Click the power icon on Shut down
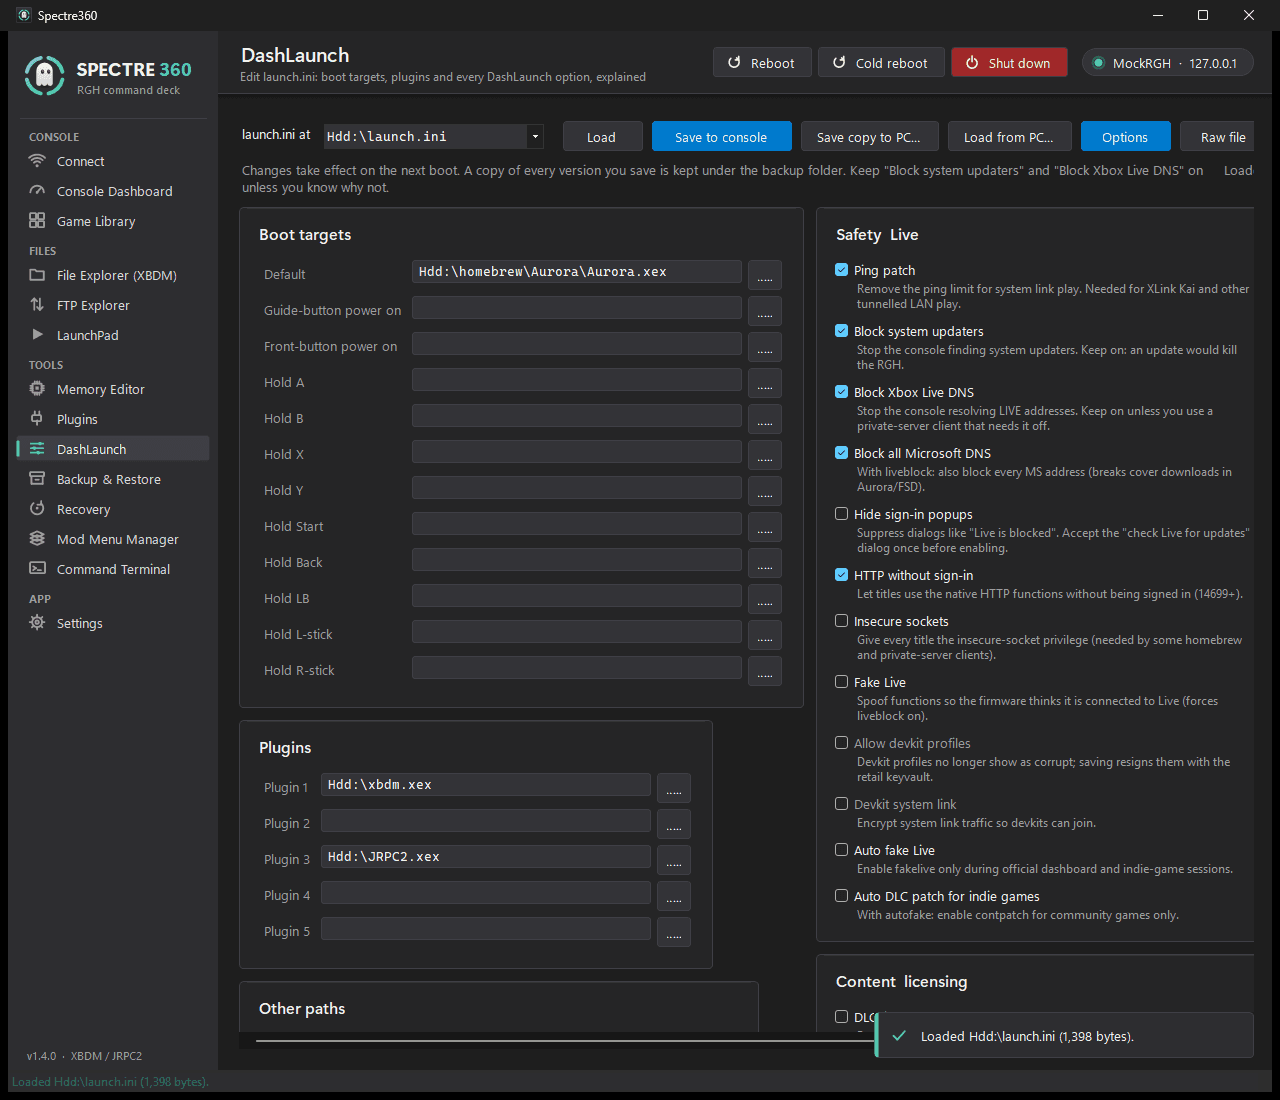1280x1100 pixels. click(972, 63)
